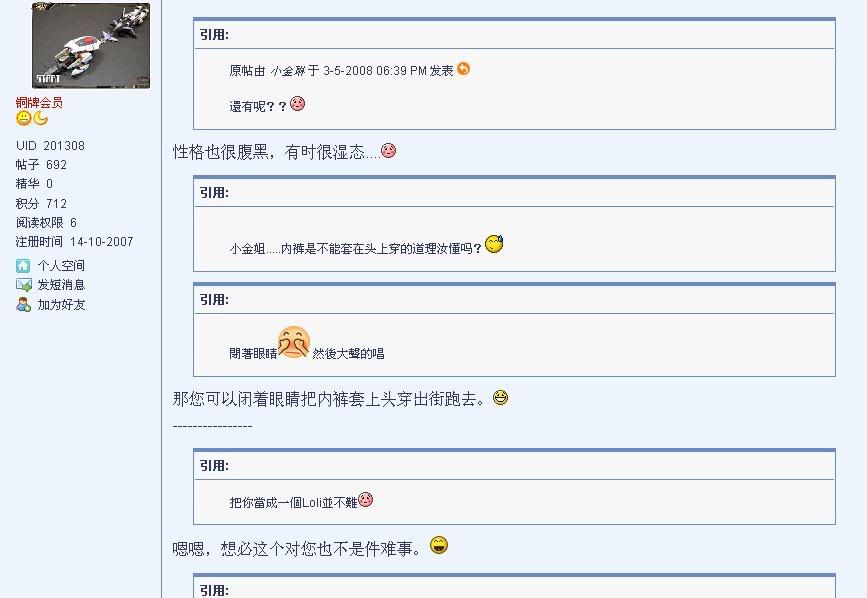Screen dimensions: 867x598
Task: Click the 小金麟 author name in the quote
Action: (x=288, y=71)
